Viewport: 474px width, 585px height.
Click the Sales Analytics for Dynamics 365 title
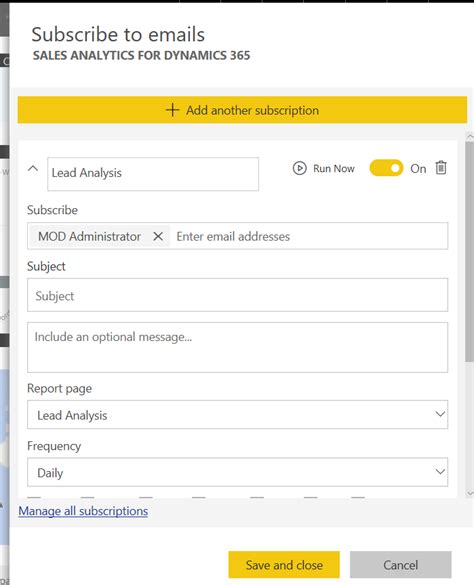pyautogui.click(x=141, y=55)
